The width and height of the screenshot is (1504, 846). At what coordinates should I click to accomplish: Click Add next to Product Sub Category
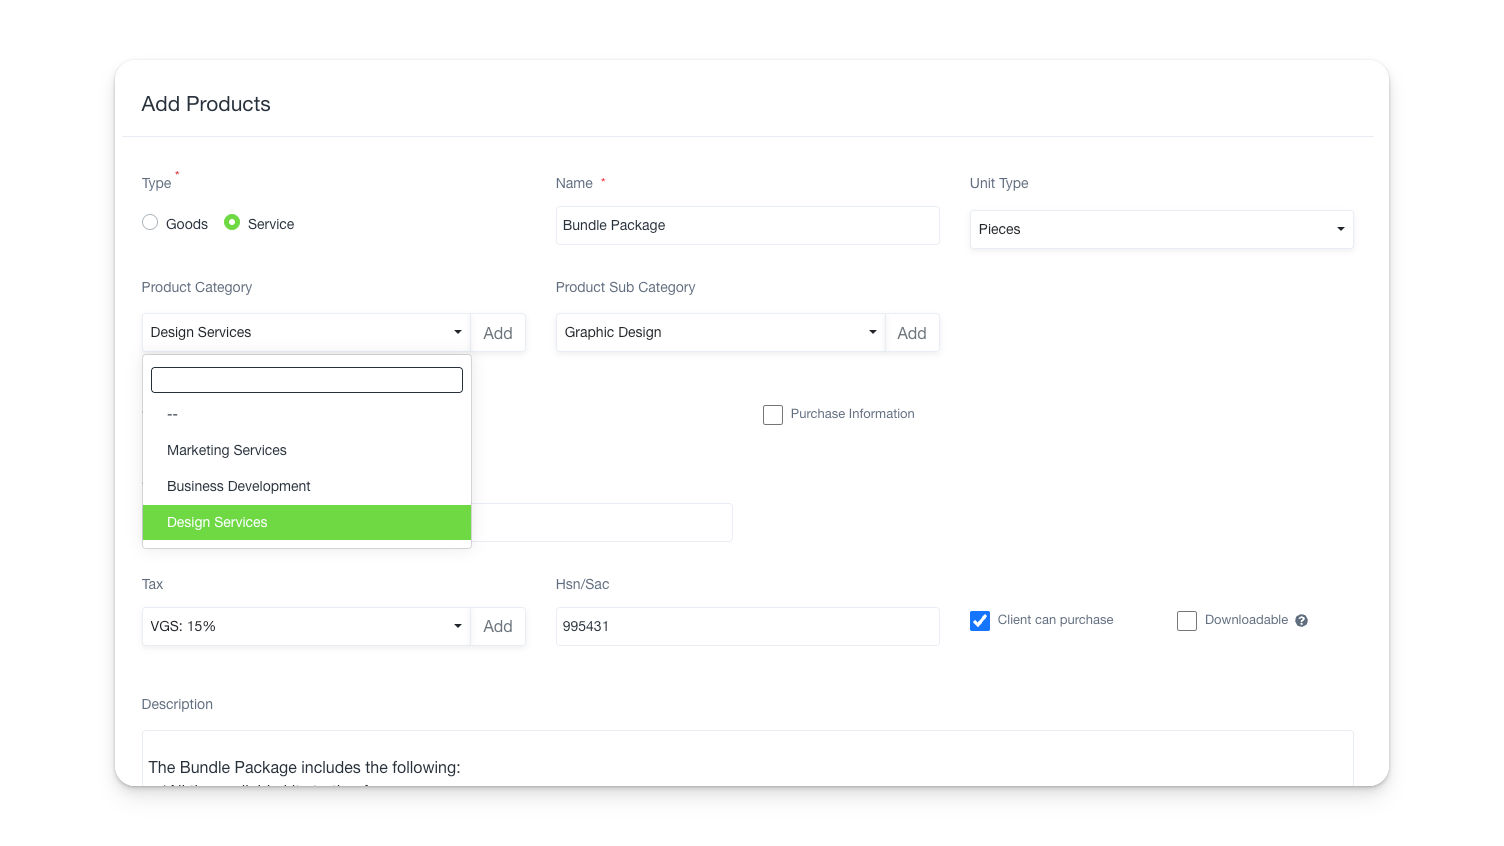tap(912, 333)
